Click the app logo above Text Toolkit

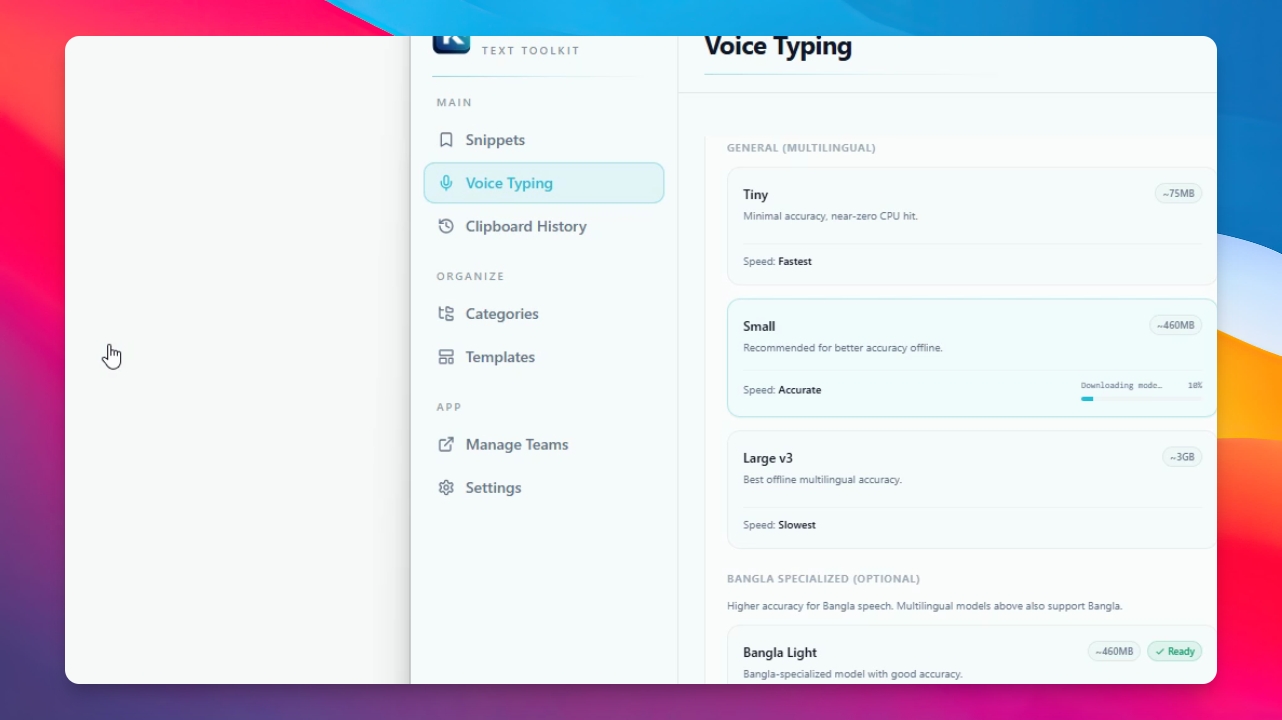pos(451,44)
